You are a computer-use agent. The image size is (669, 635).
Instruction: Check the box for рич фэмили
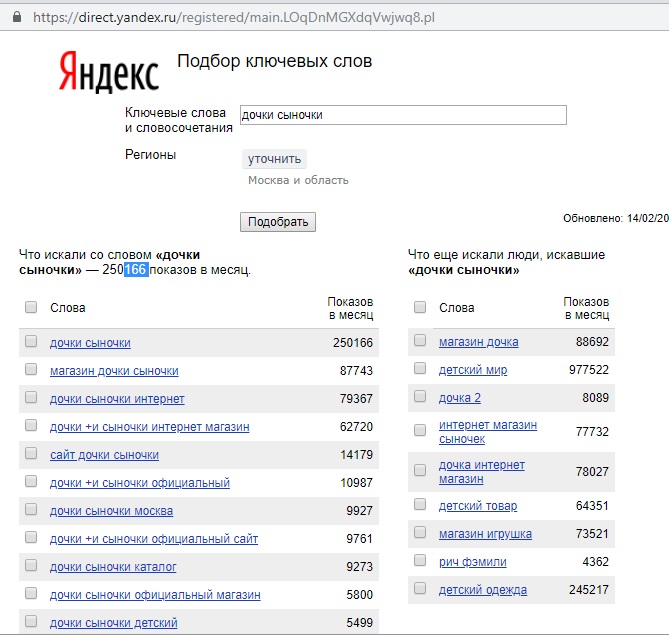[420, 560]
